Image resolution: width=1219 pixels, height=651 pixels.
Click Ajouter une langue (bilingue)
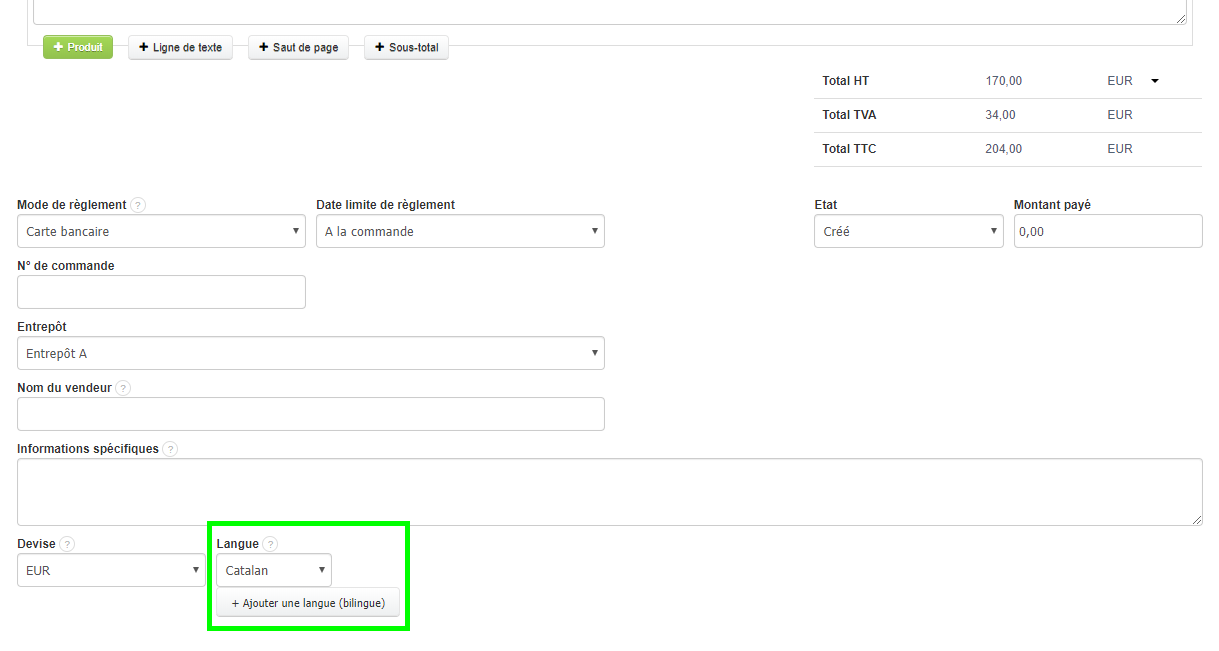click(308, 603)
